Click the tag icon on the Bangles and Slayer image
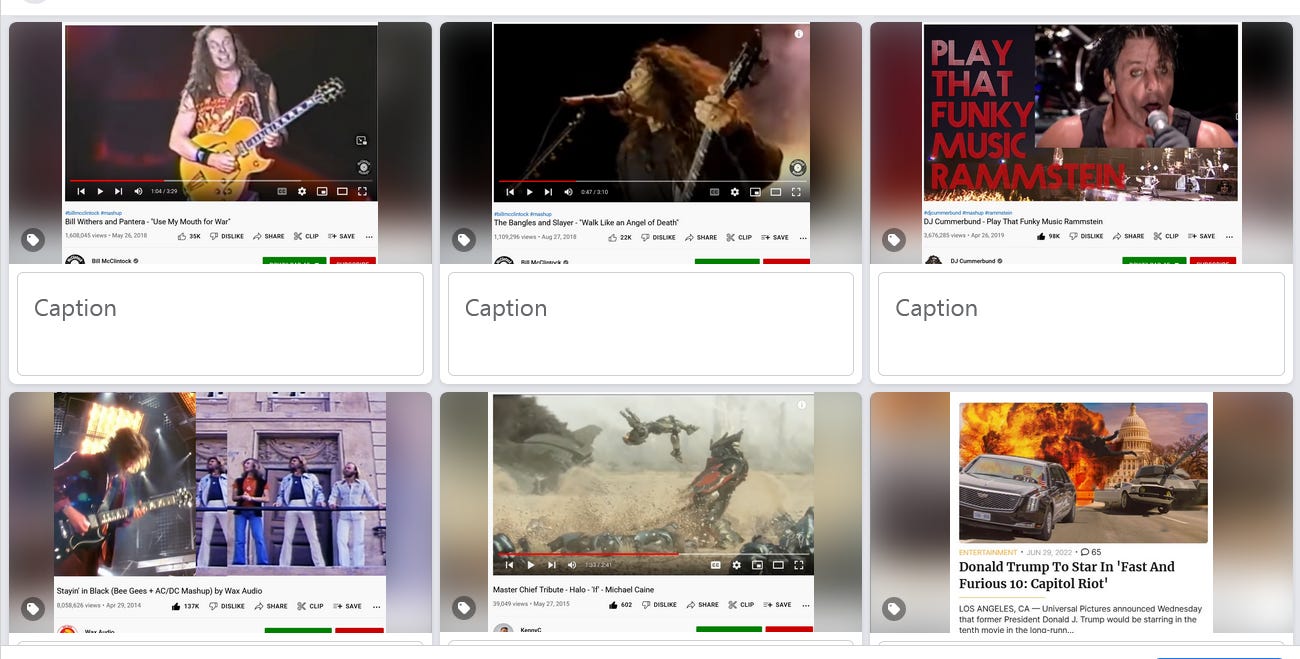Image resolution: width=1300 pixels, height=659 pixels. point(463,240)
